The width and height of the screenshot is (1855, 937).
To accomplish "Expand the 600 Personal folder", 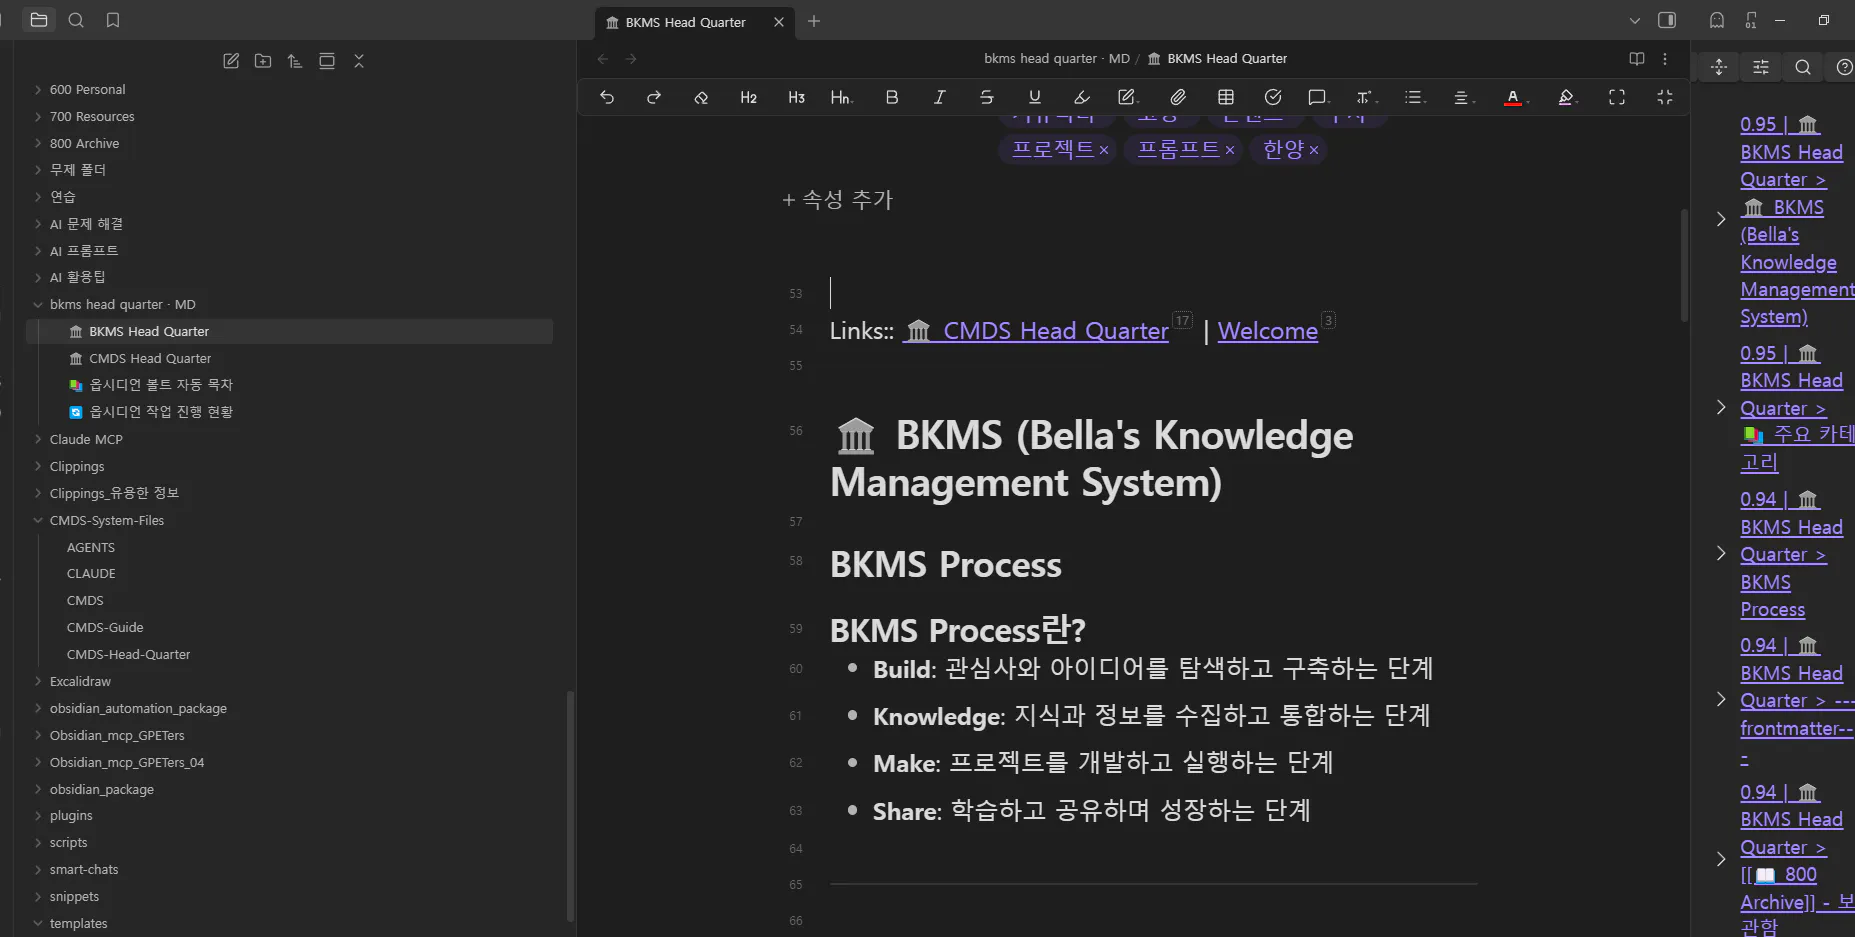I will coord(88,89).
